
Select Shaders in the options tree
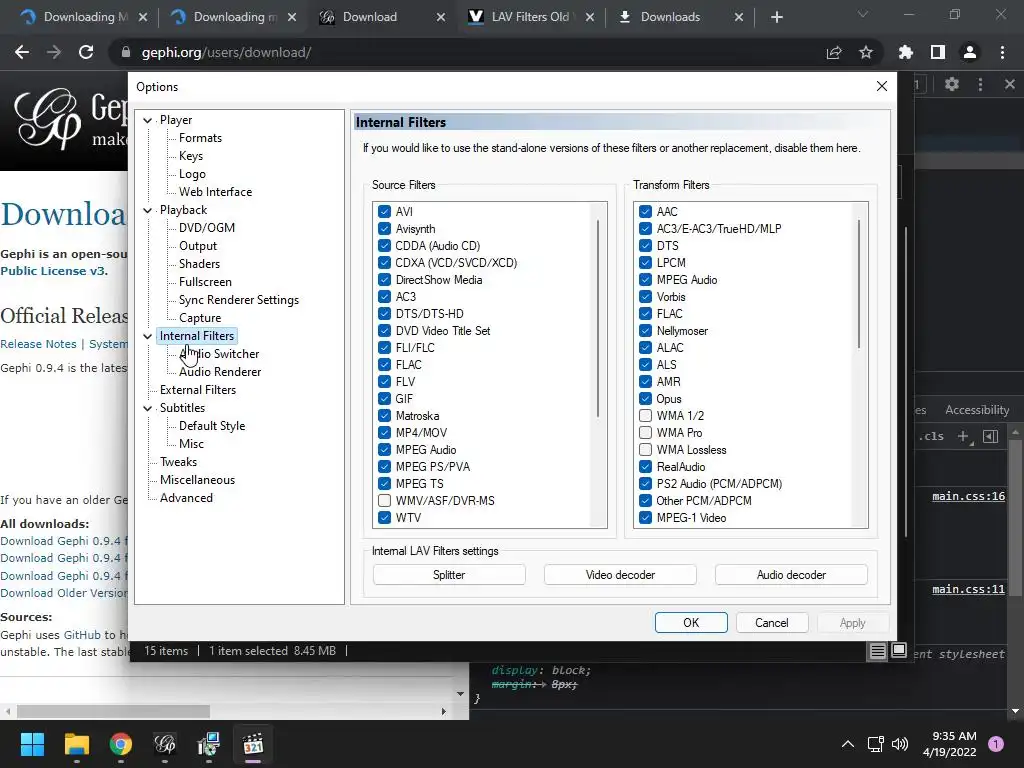click(x=199, y=264)
